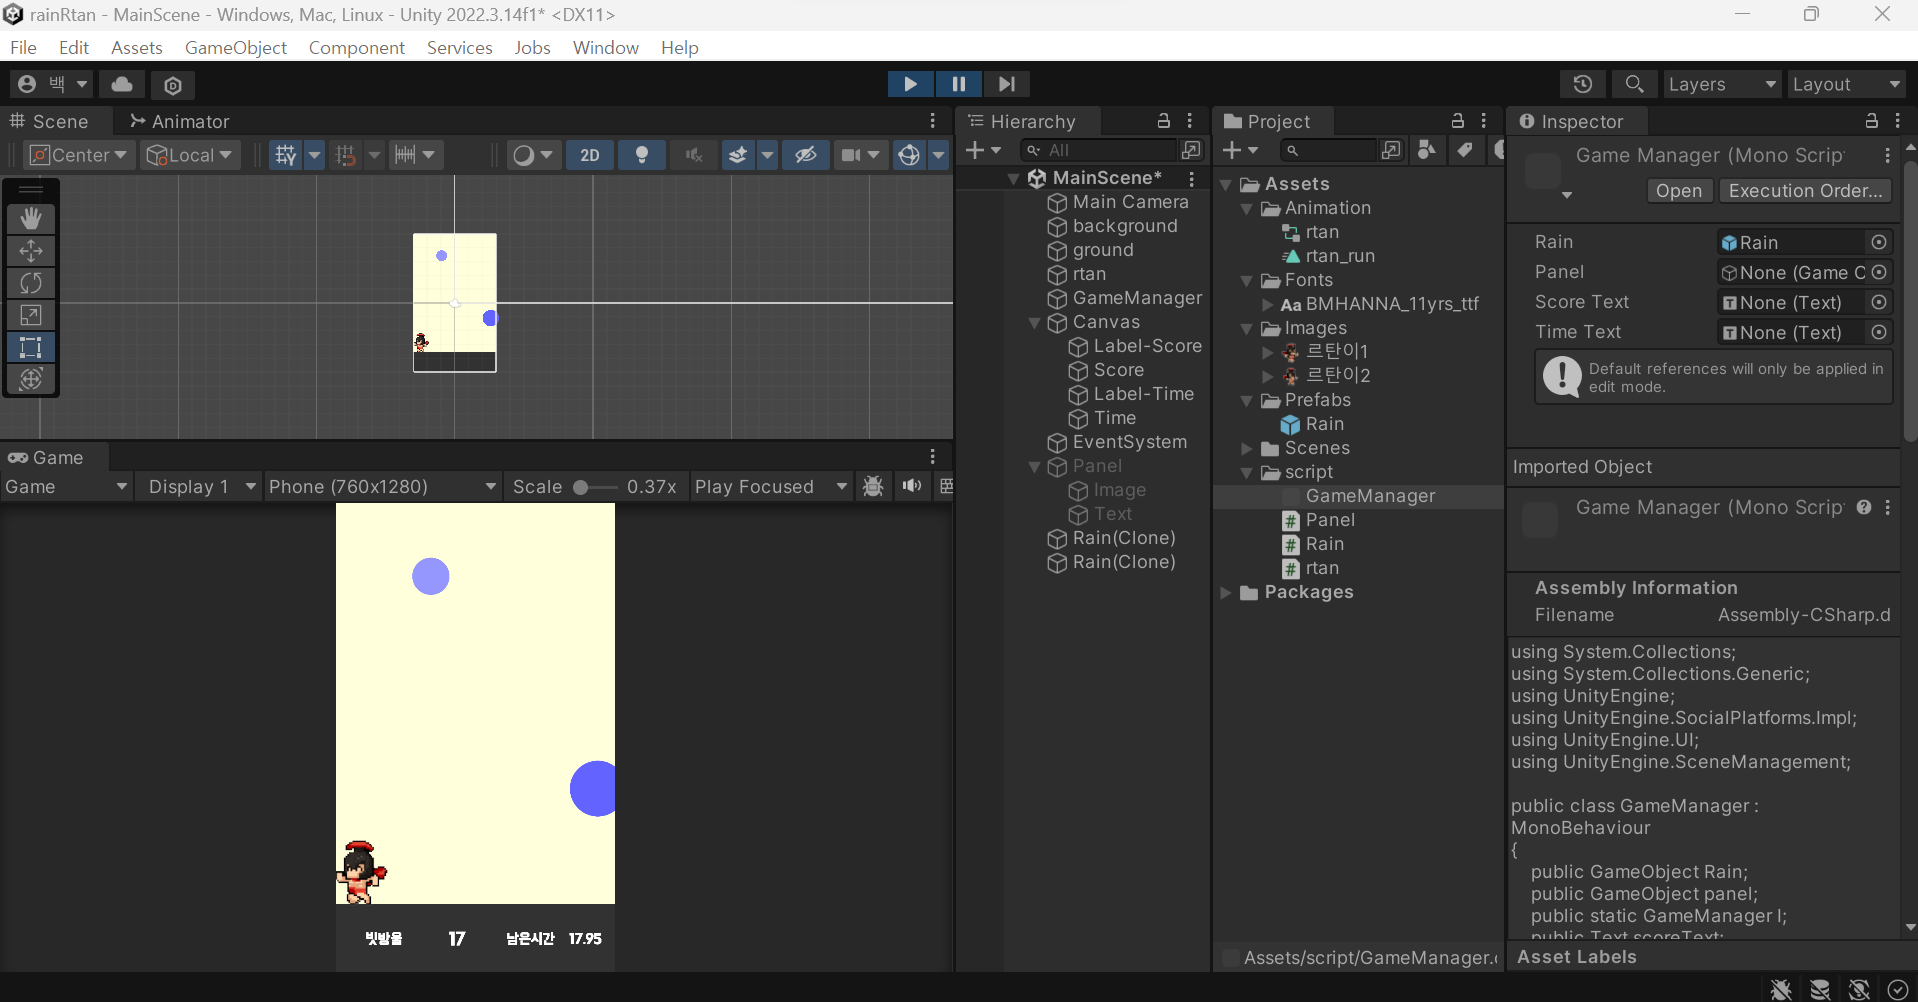The height and width of the screenshot is (1002, 1918).
Task: Open the Hierarchy panel more options menu
Action: click(x=1190, y=121)
